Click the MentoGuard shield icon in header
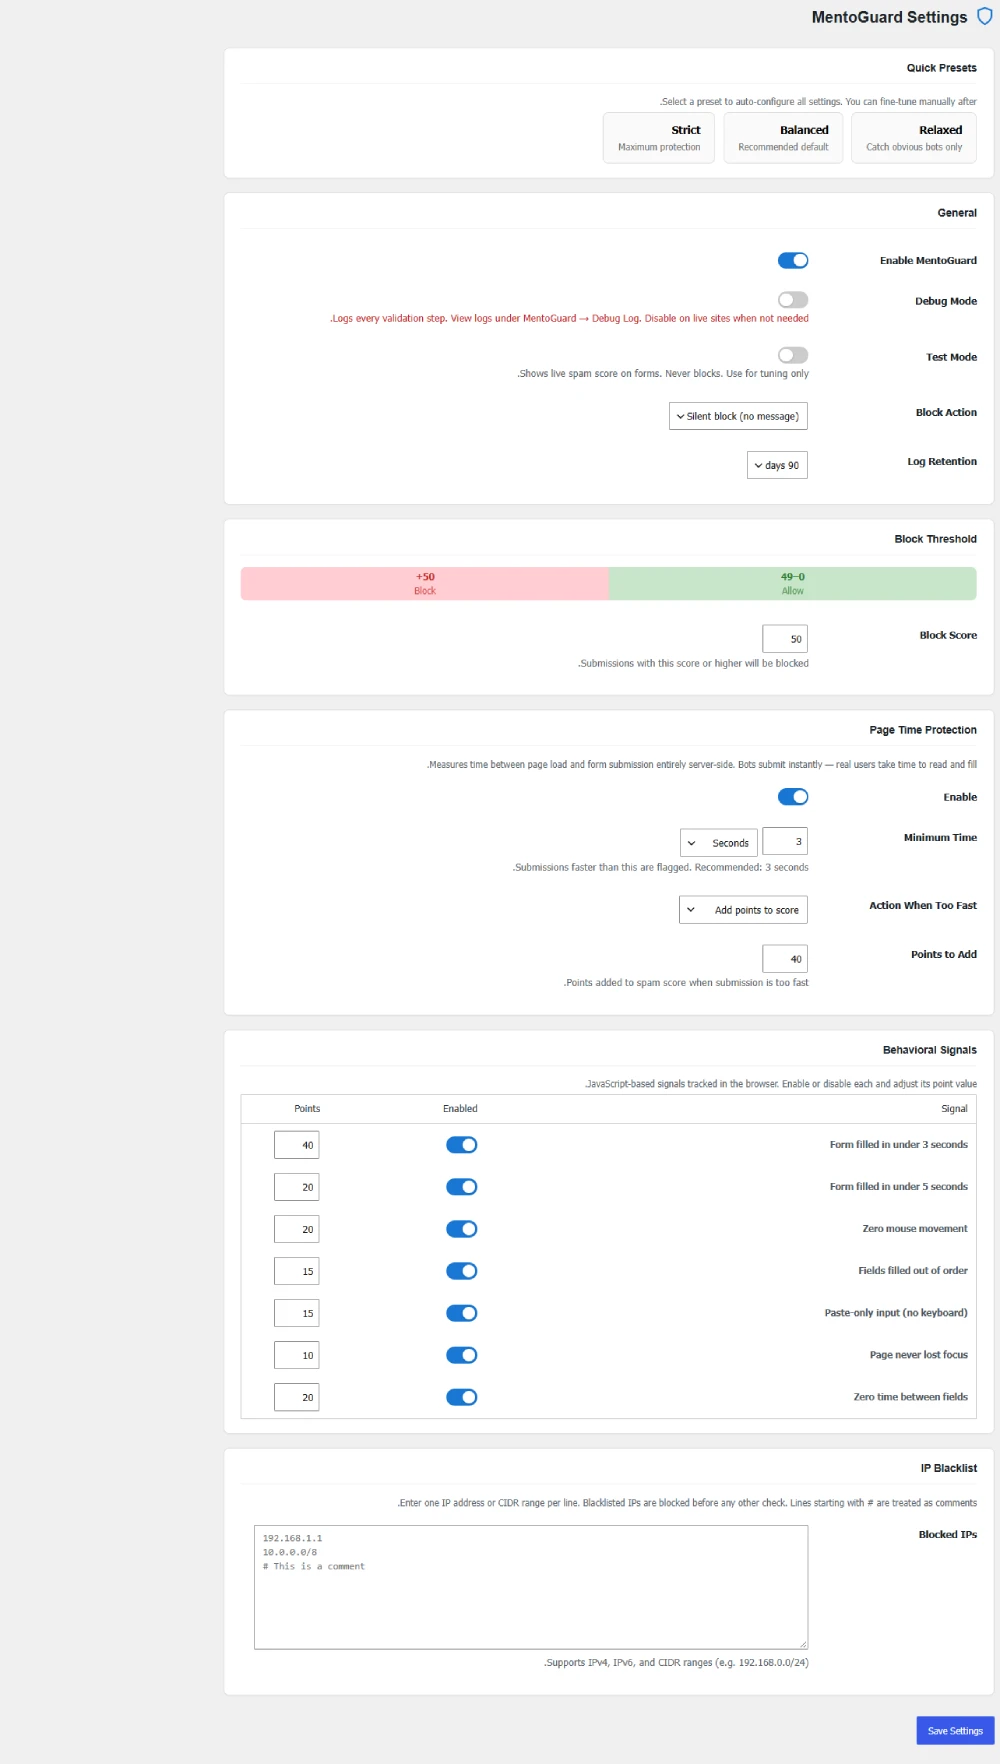The image size is (1000, 1764). (984, 17)
